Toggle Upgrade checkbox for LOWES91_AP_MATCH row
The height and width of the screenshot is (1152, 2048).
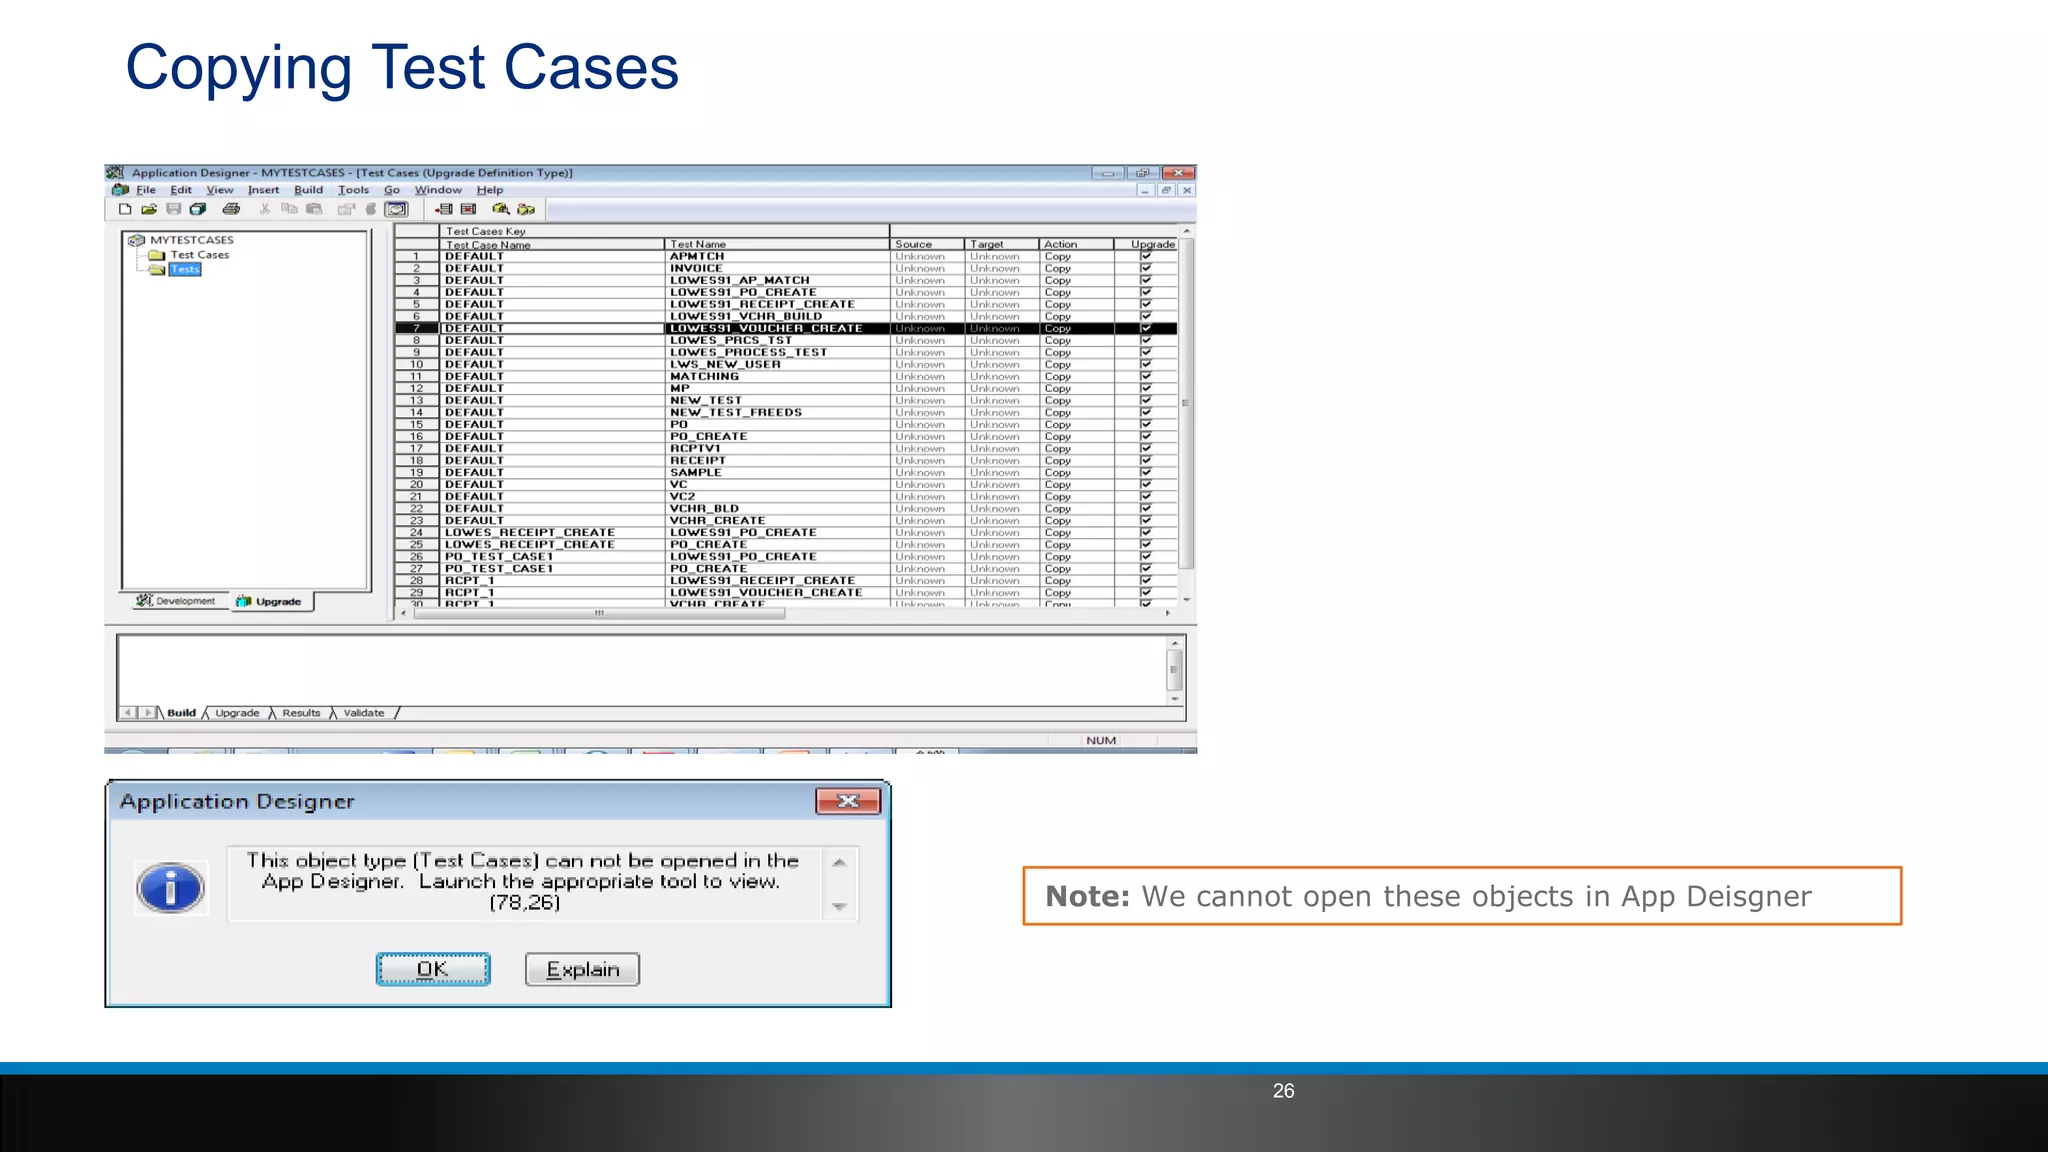(x=1146, y=280)
